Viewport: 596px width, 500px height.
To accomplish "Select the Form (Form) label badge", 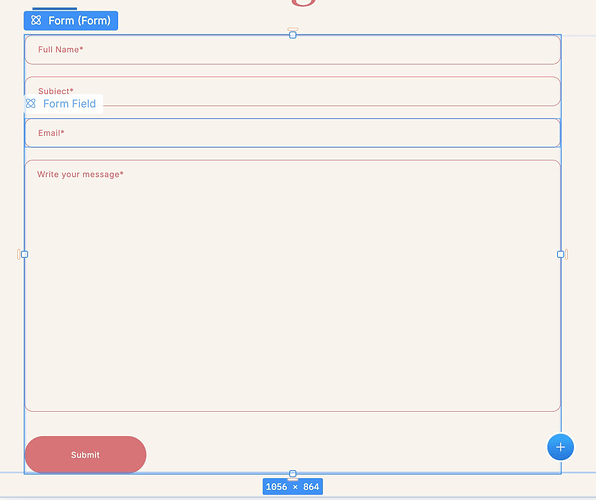I will point(71,21).
